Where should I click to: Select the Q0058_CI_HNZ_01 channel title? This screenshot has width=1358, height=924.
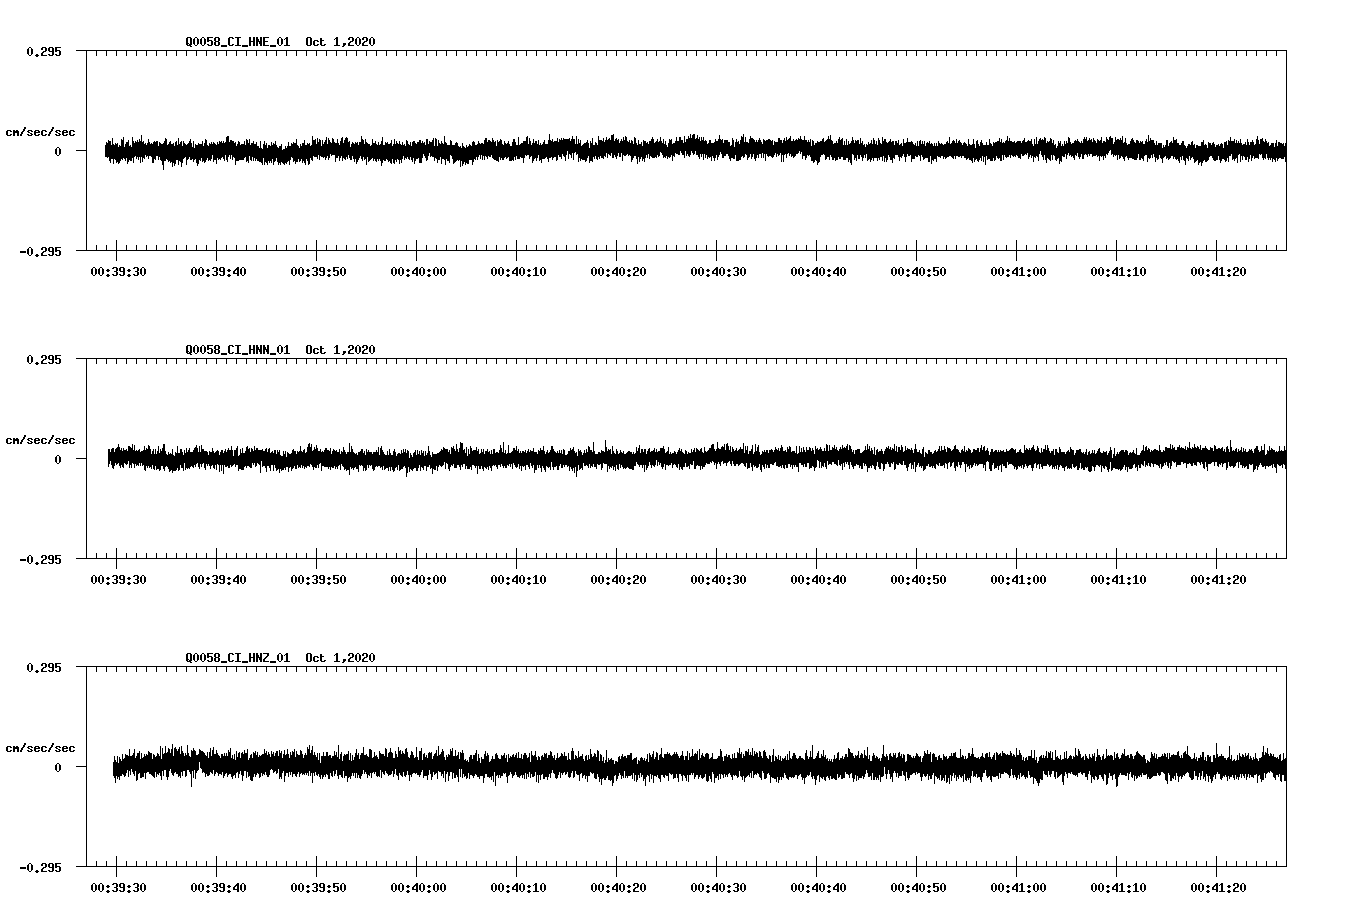pyautogui.click(x=238, y=657)
